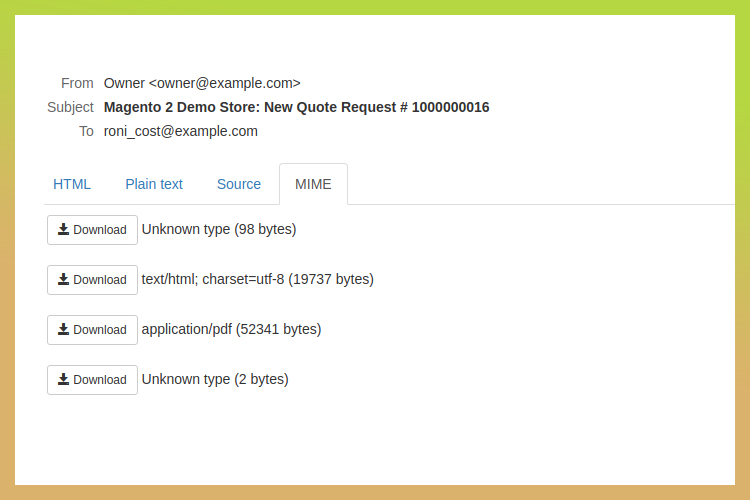Click download icon beside application/pdf attachment

click(63, 330)
